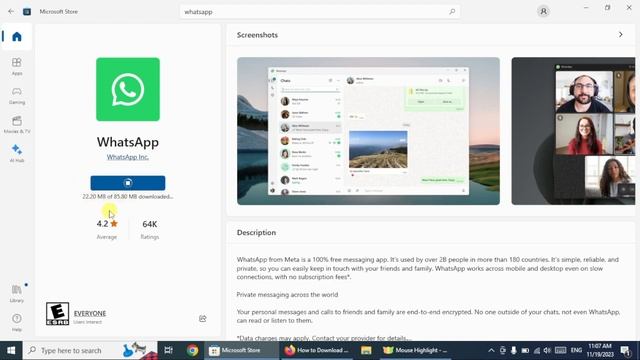
Task: Open Movies & TV in sidebar
Action: coord(17,124)
